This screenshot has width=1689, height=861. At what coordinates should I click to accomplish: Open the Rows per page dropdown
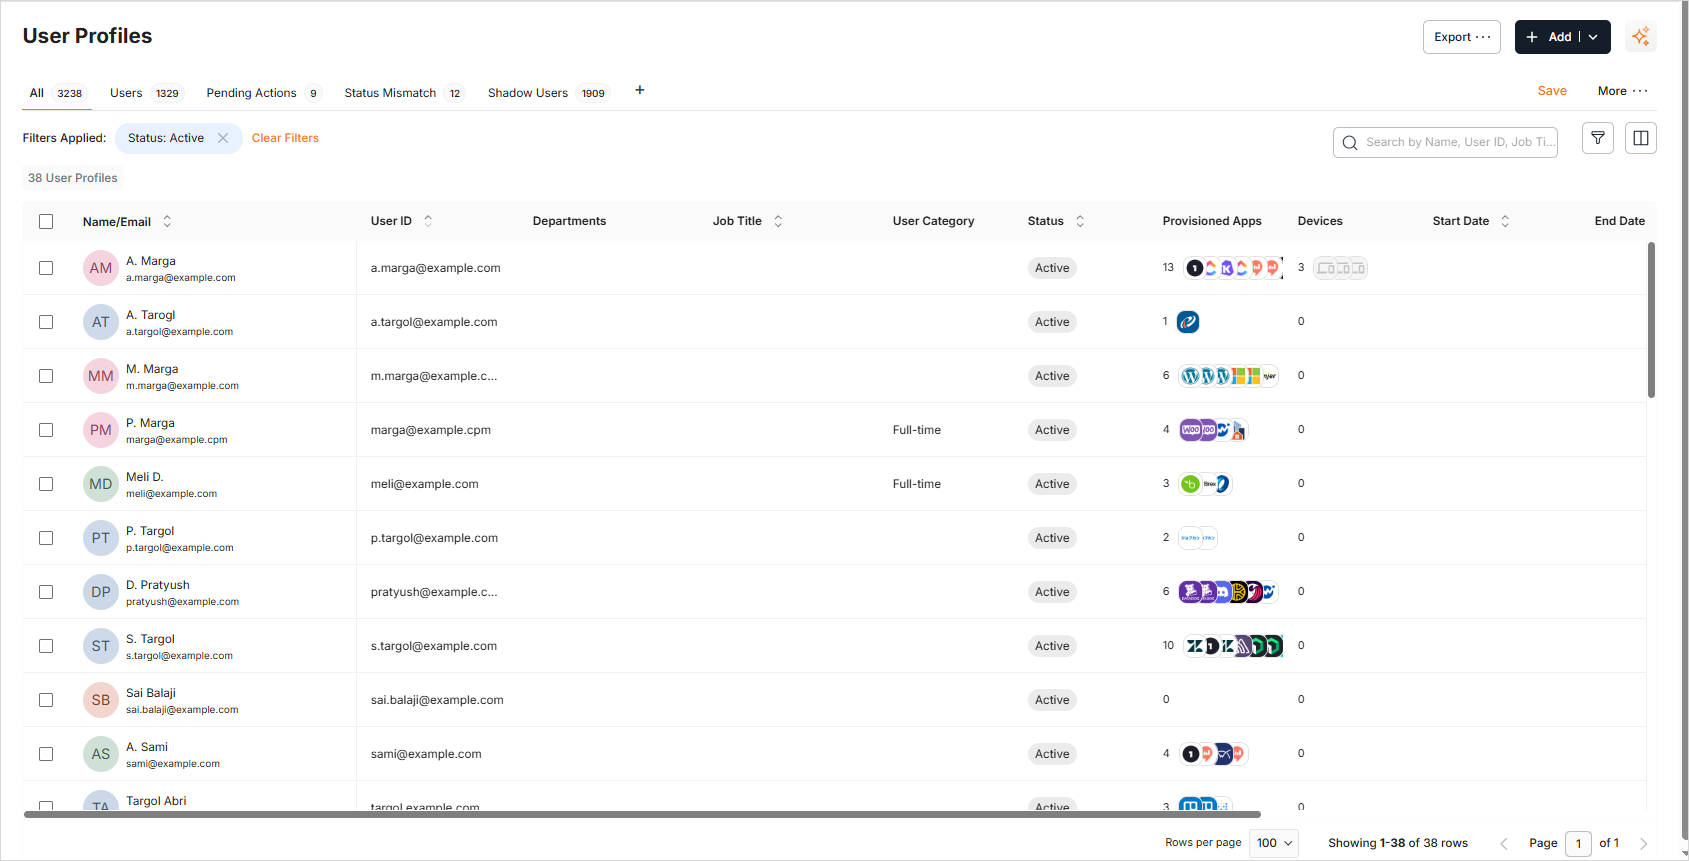(1275, 843)
